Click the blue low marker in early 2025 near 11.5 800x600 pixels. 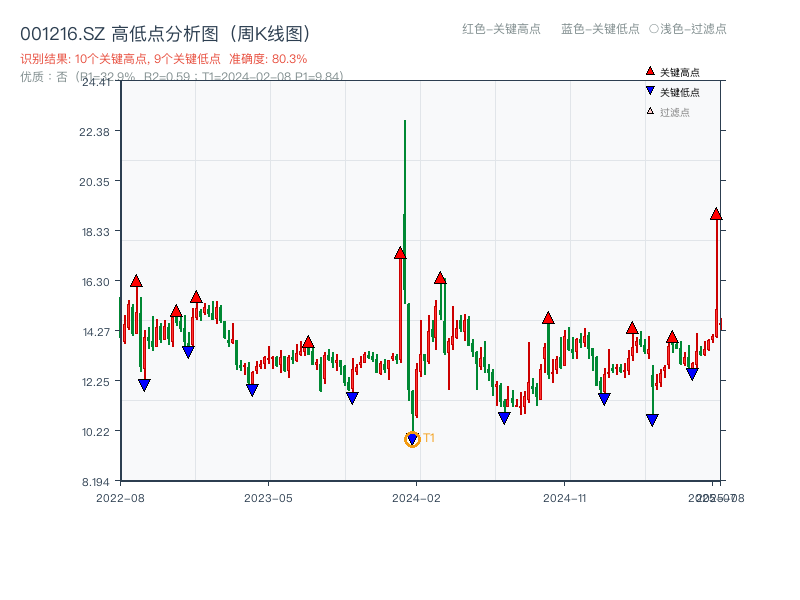pyautogui.click(x=604, y=399)
